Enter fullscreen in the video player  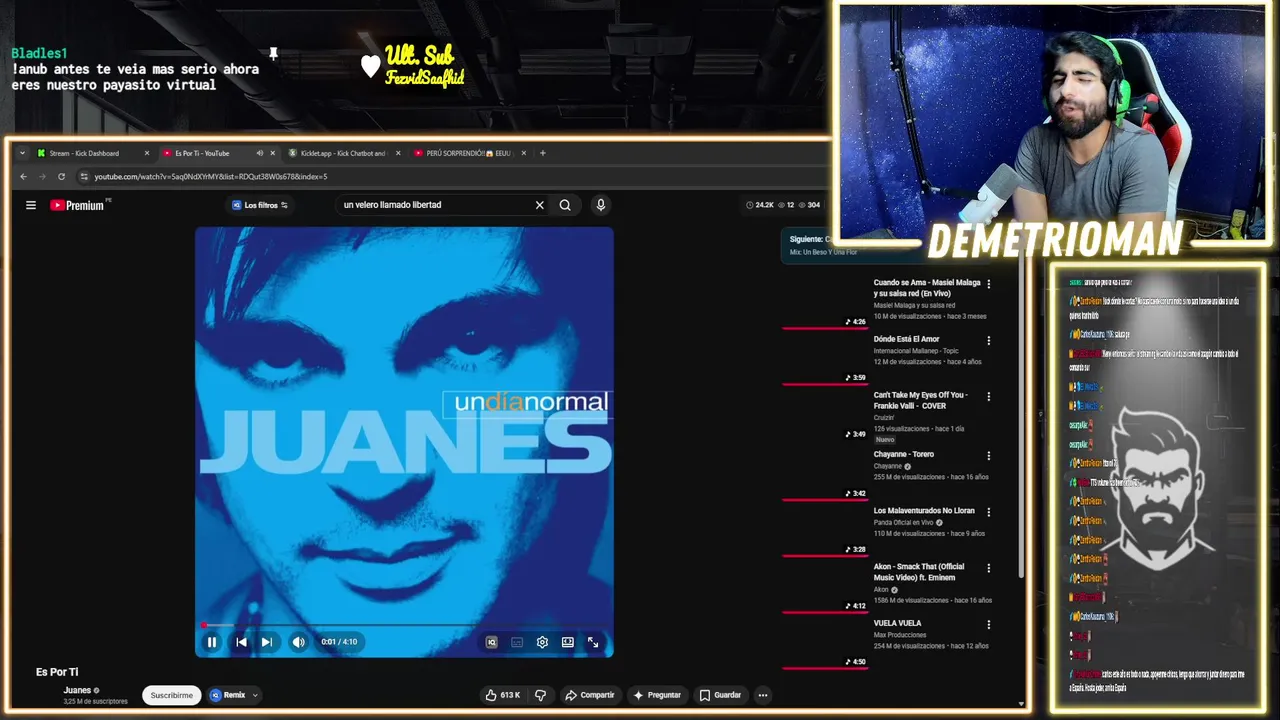click(593, 642)
